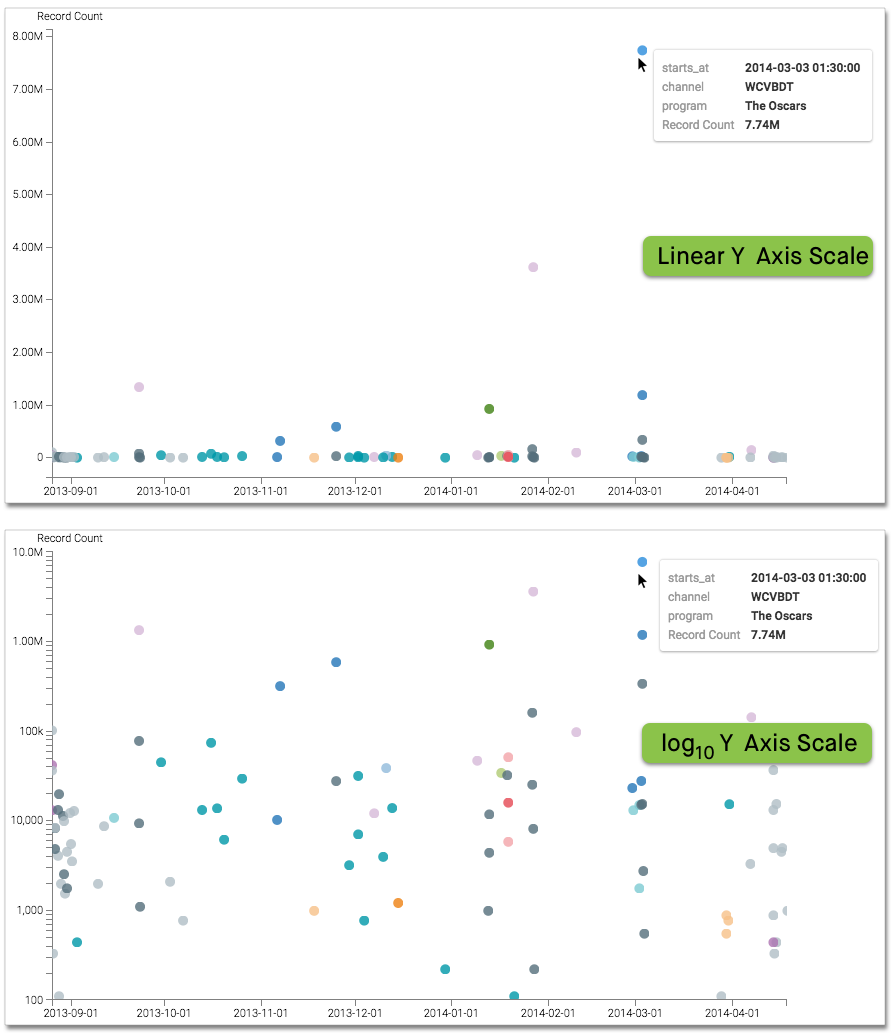Click 2014-01-01 x-axis label in linear chart
Screen dimensions: 891x1035
click(450, 491)
